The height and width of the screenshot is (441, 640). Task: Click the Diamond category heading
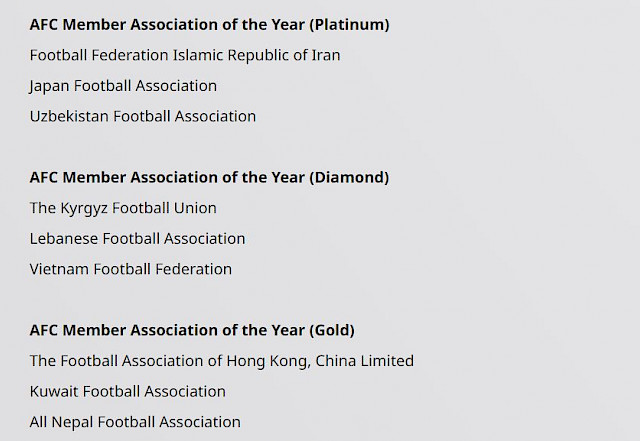point(209,178)
